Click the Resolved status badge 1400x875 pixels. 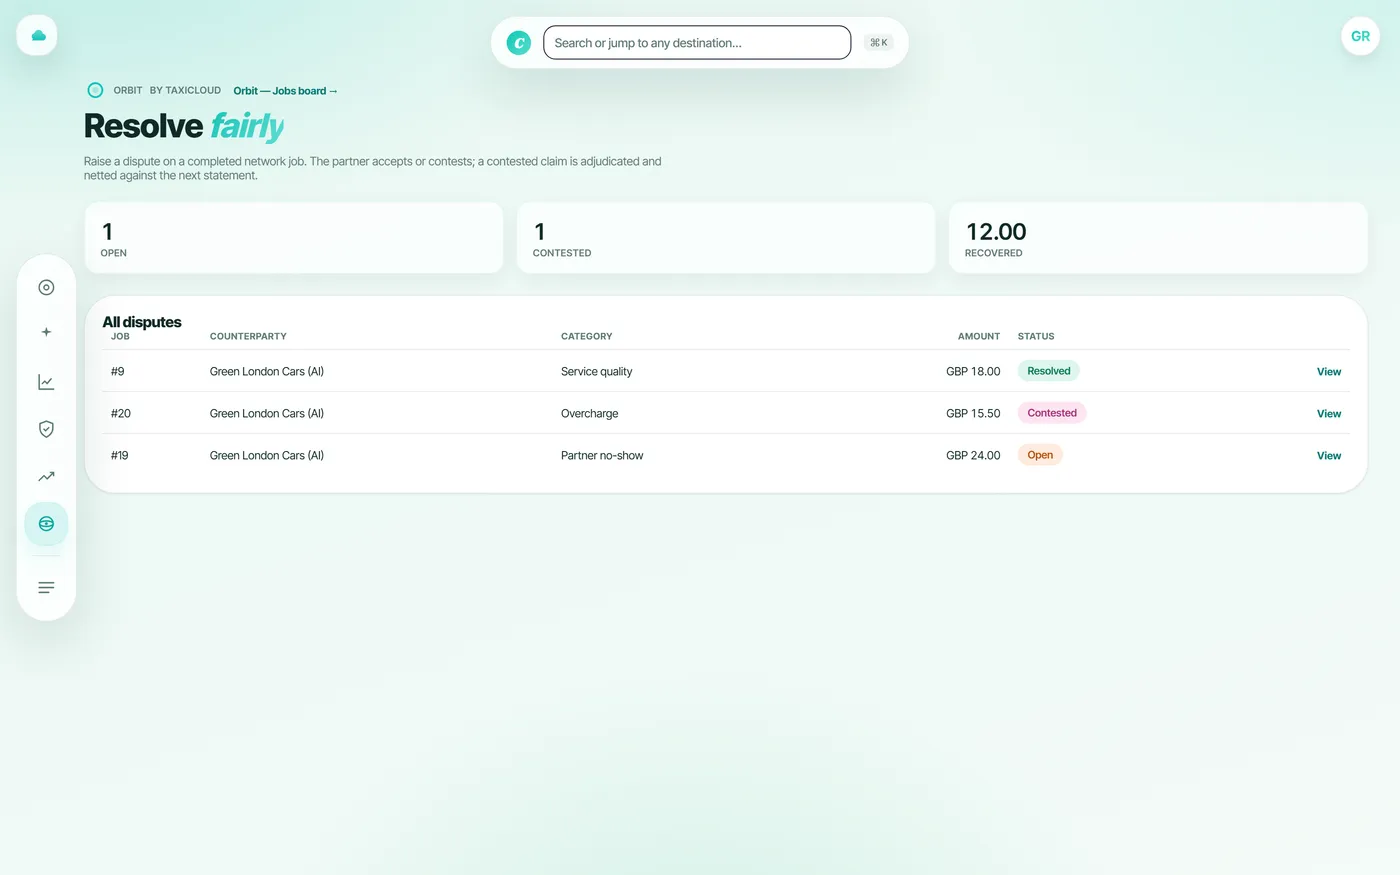click(1048, 371)
